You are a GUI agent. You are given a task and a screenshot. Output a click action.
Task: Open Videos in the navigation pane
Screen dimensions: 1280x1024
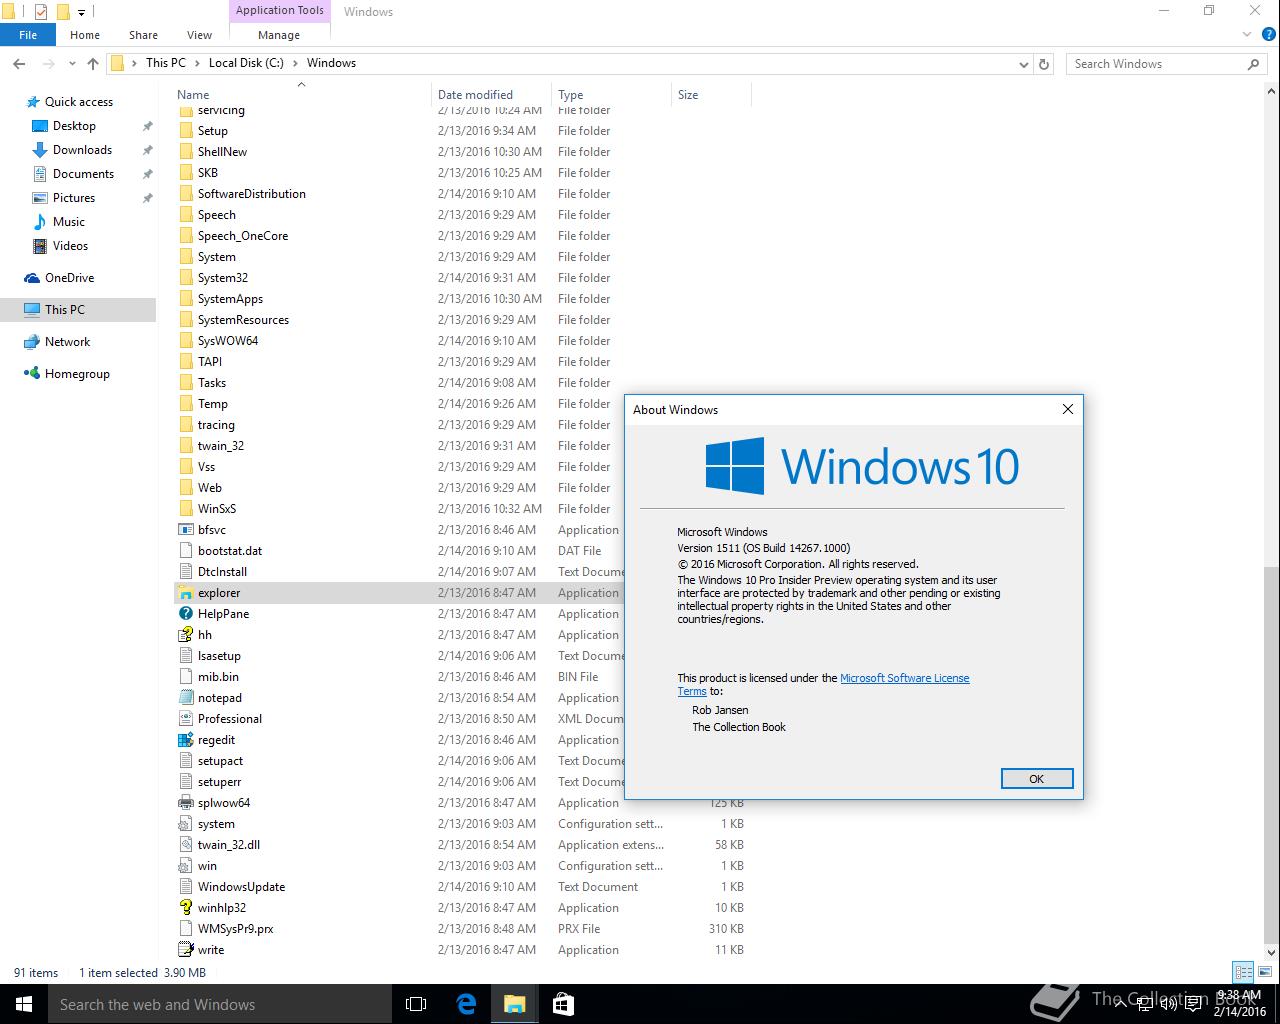pyautogui.click(x=70, y=246)
